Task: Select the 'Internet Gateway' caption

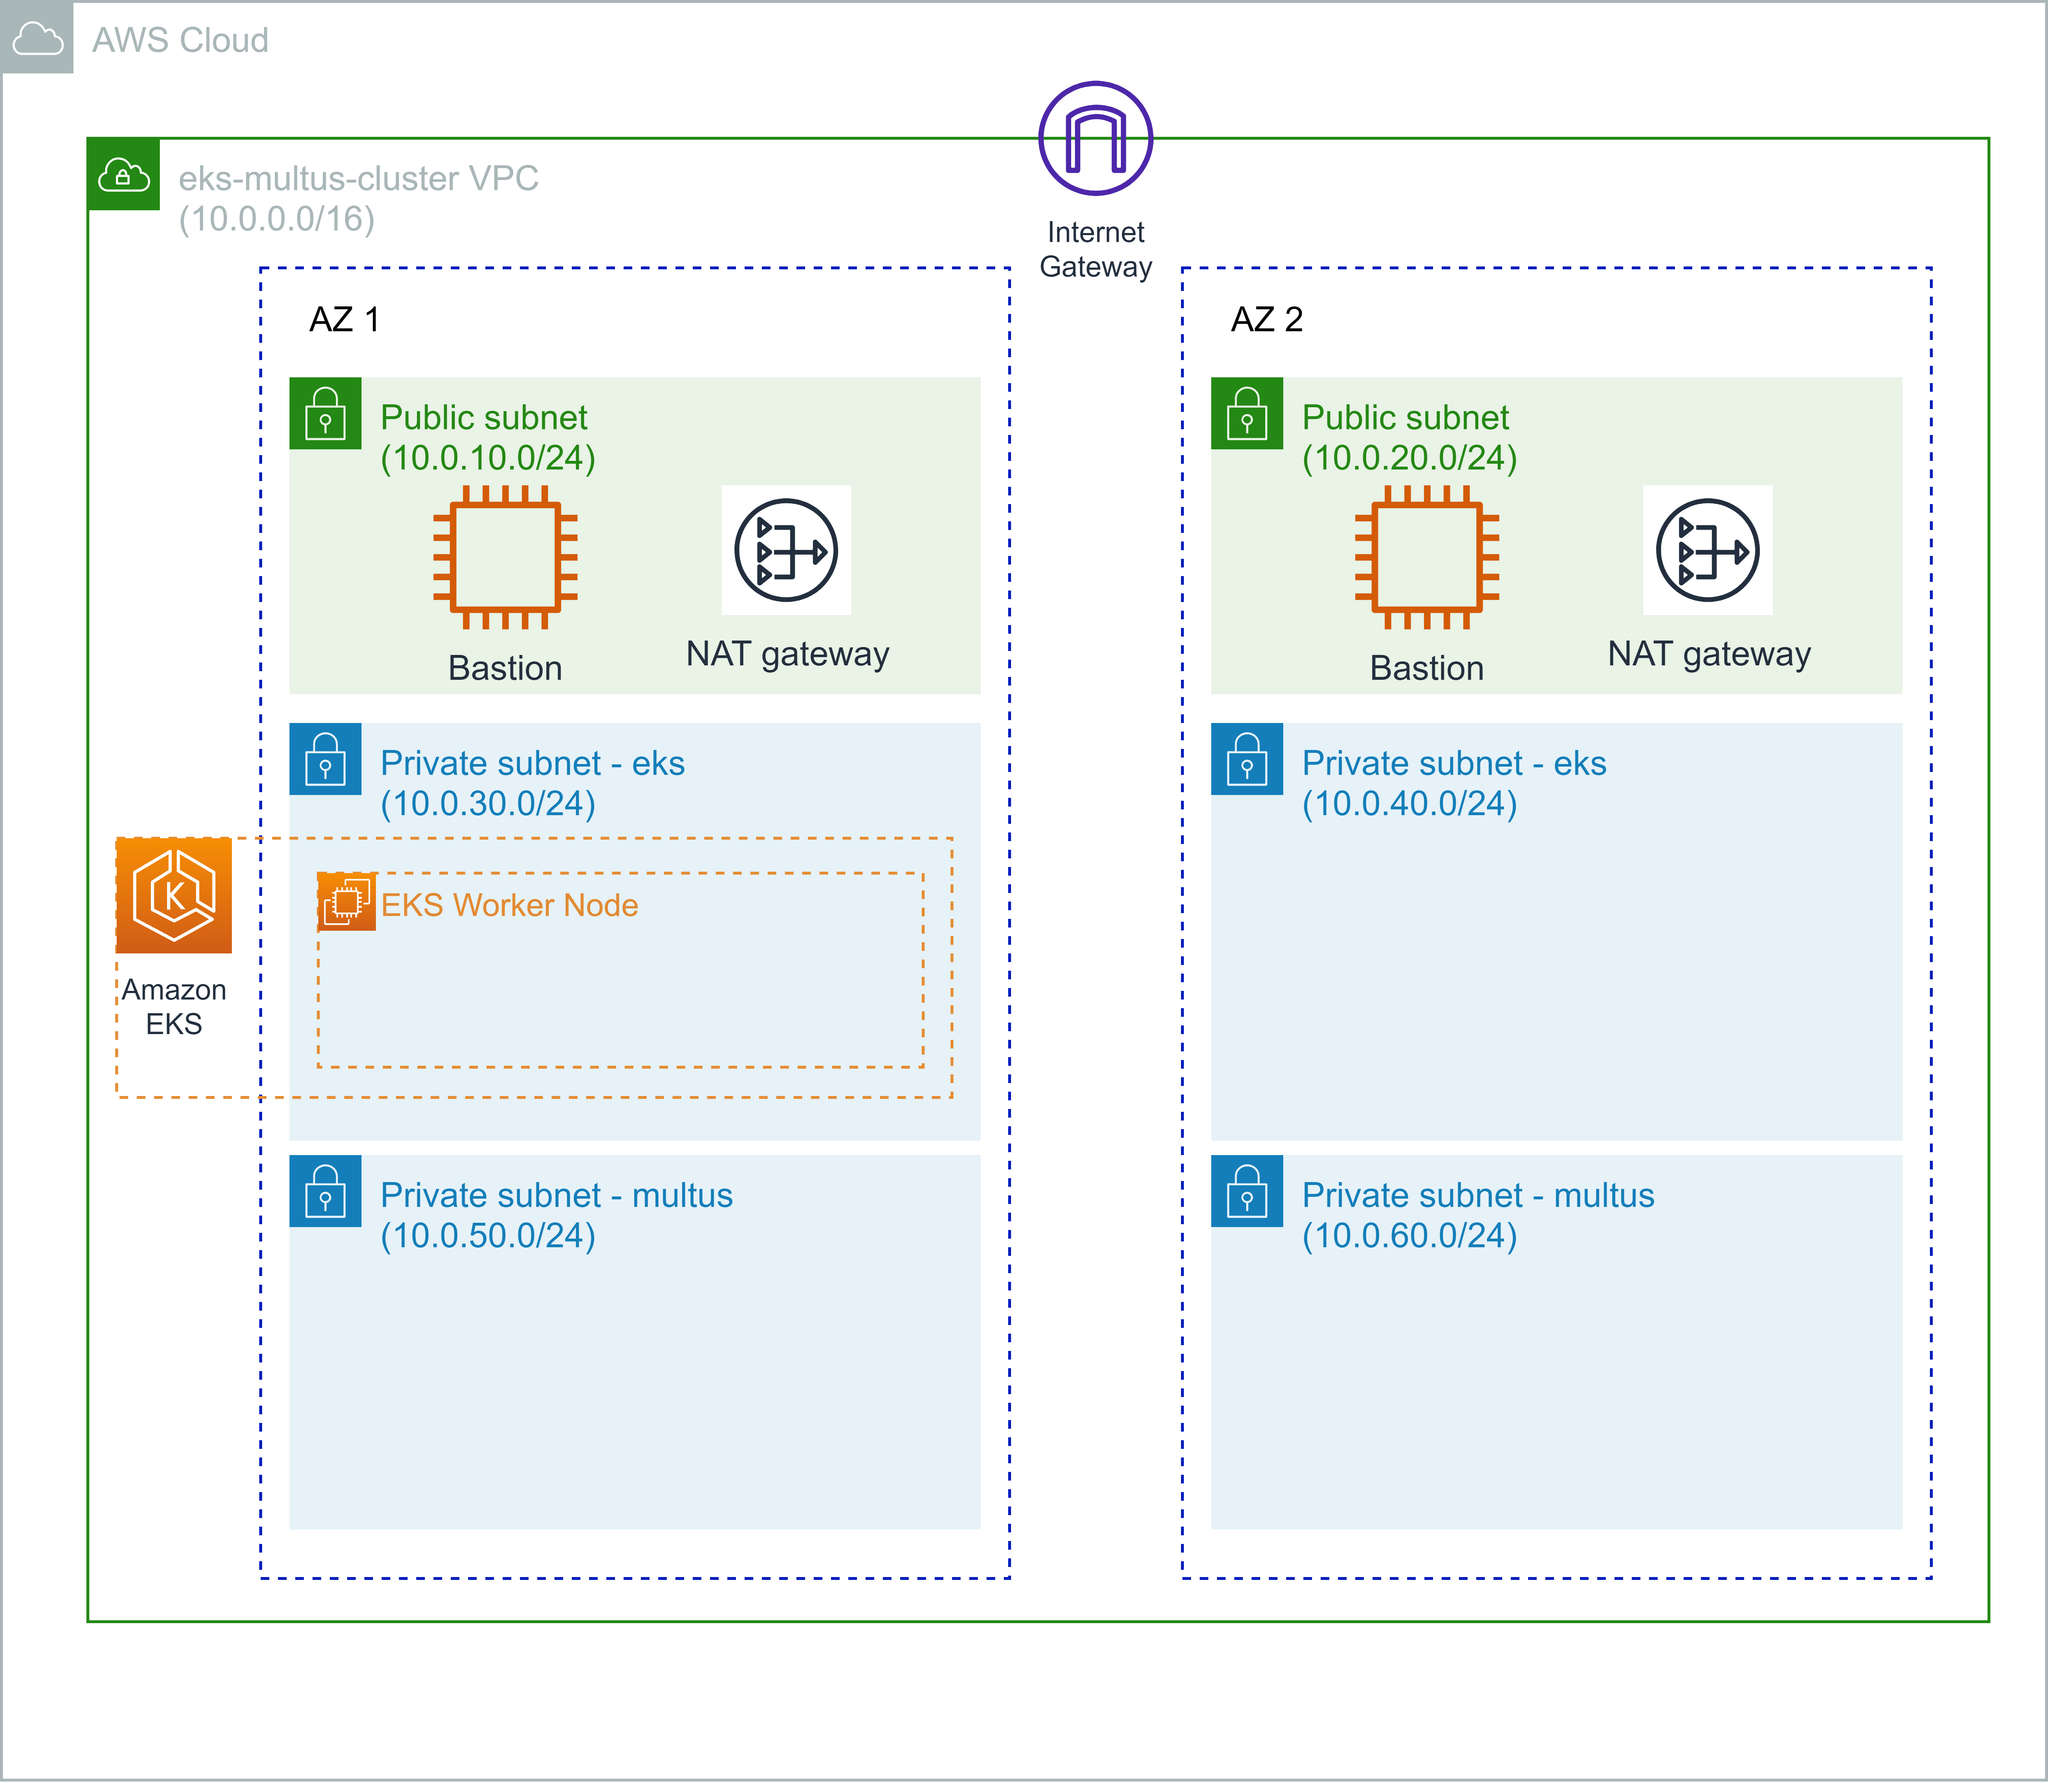Action: [x=1096, y=249]
